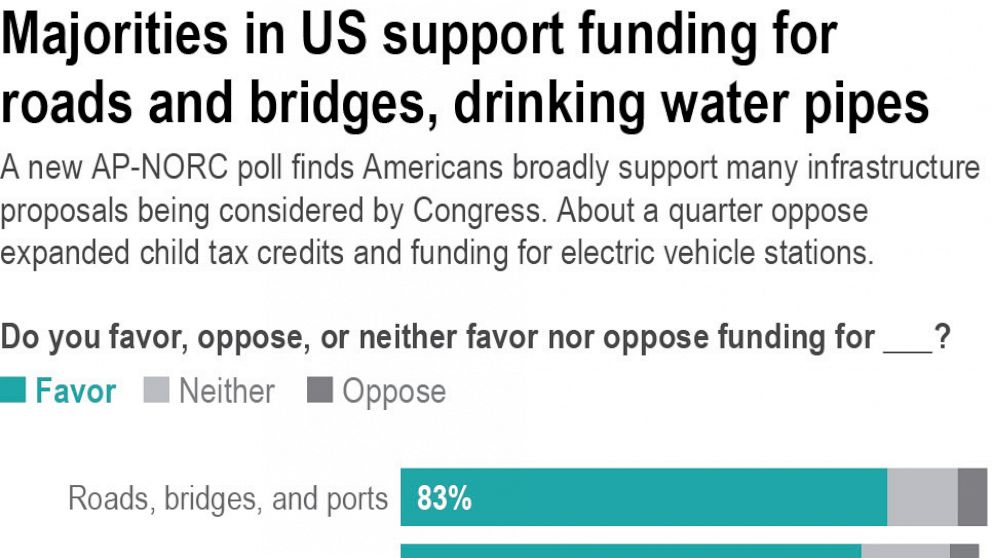Click the blank underline in the question

[907, 338]
